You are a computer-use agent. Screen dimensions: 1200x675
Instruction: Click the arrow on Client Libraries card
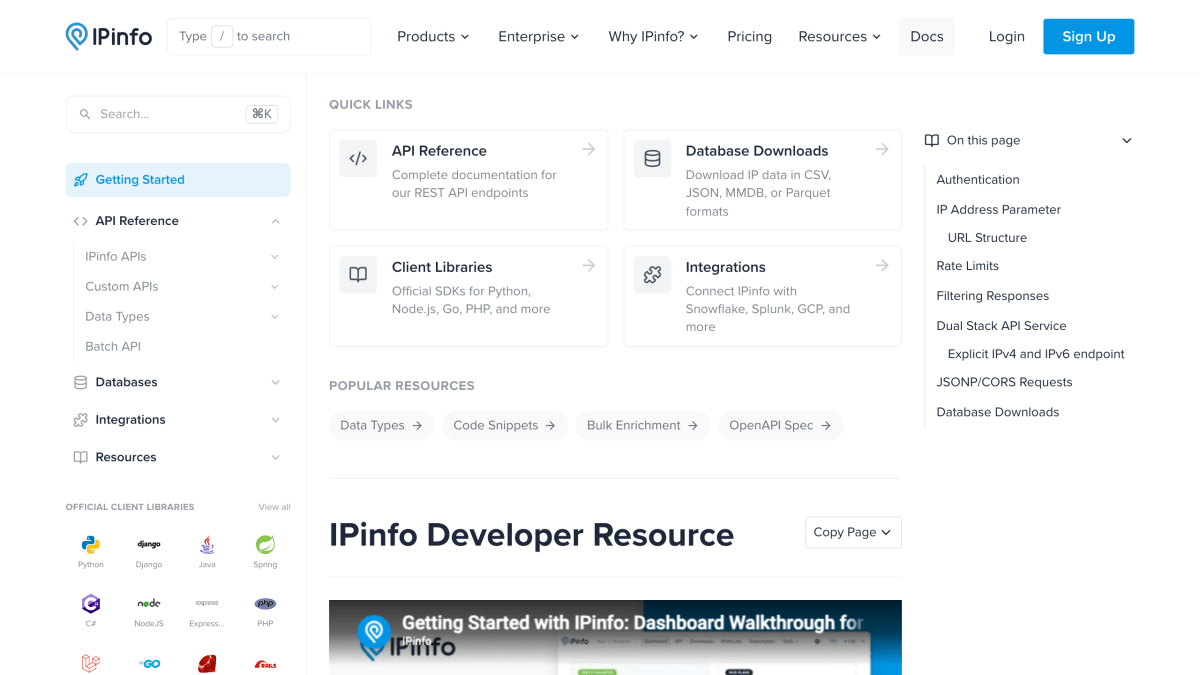pyautogui.click(x=589, y=265)
